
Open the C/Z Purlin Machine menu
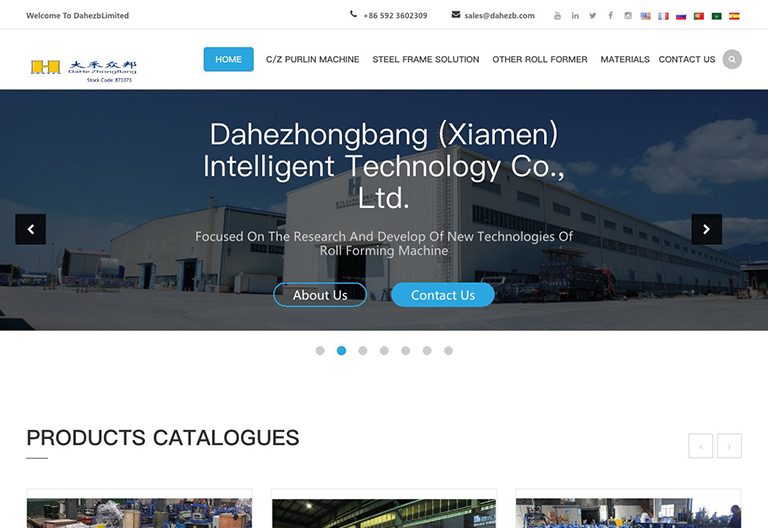pyautogui.click(x=312, y=59)
